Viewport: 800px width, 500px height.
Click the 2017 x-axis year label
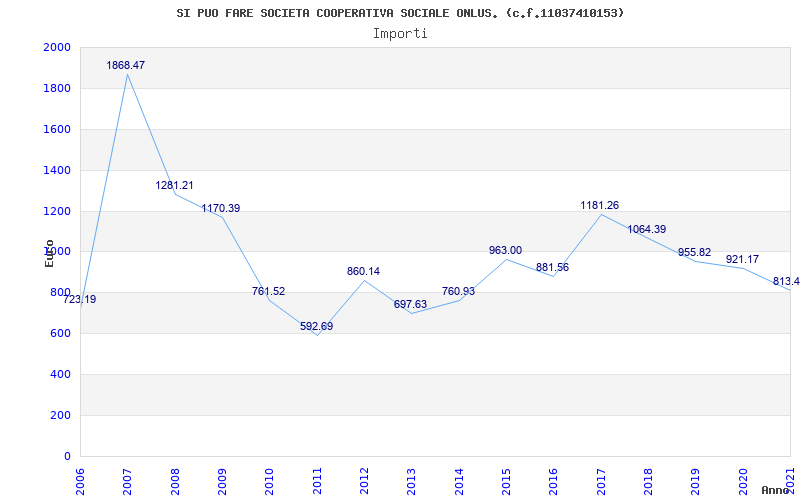pyautogui.click(x=601, y=481)
